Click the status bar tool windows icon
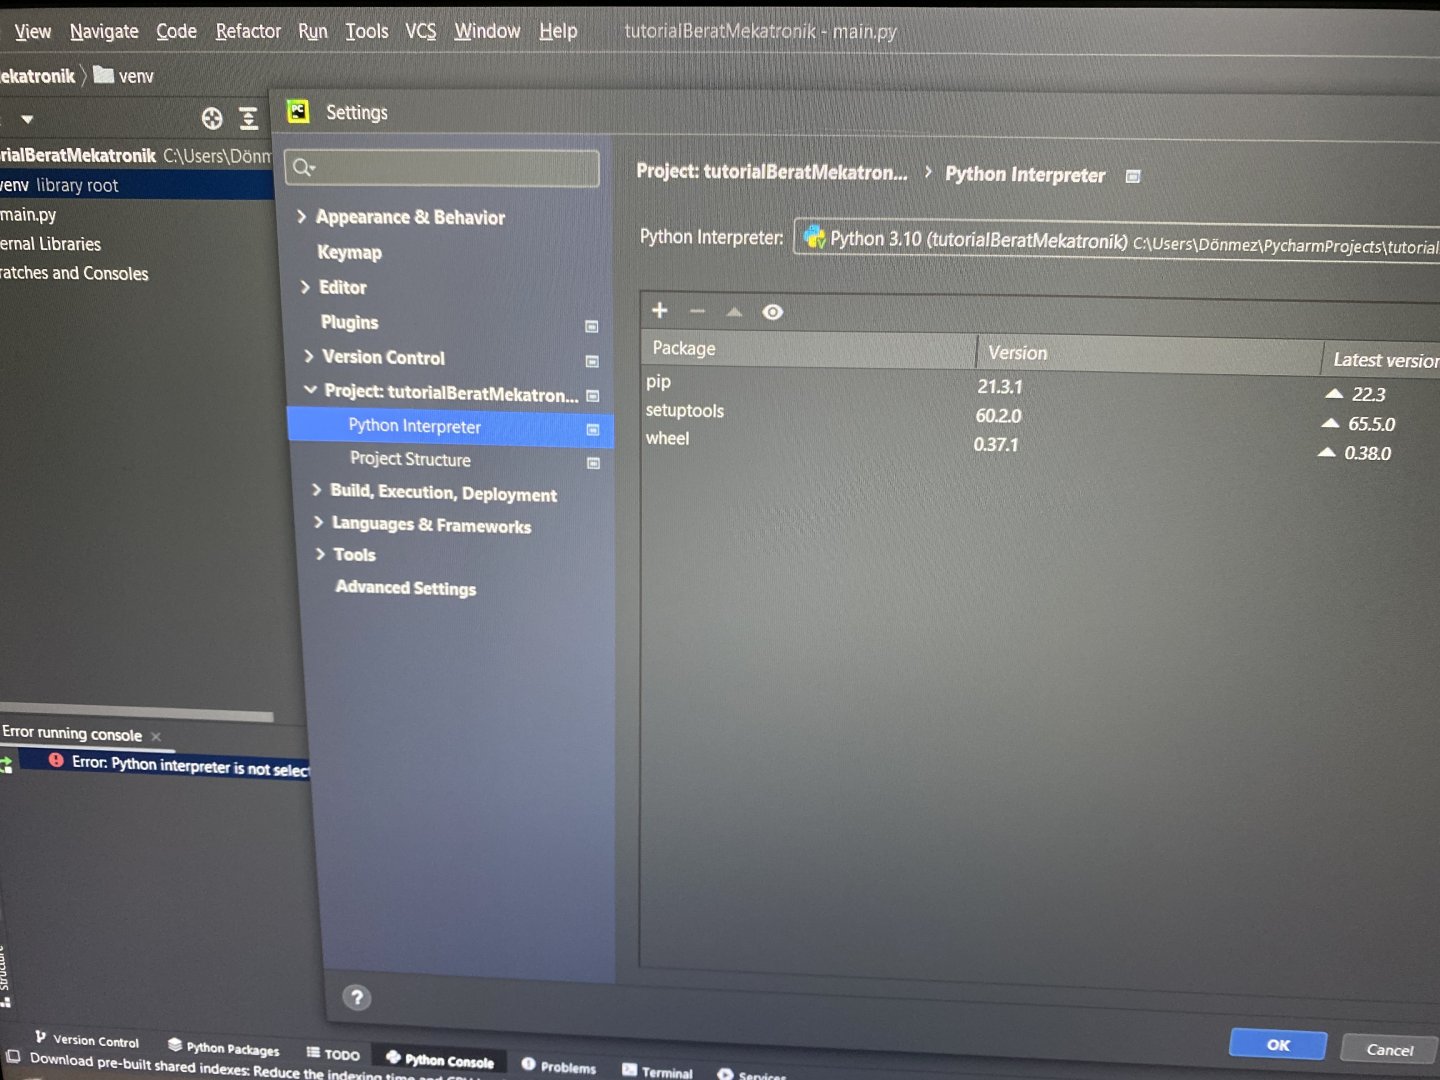 13,1055
